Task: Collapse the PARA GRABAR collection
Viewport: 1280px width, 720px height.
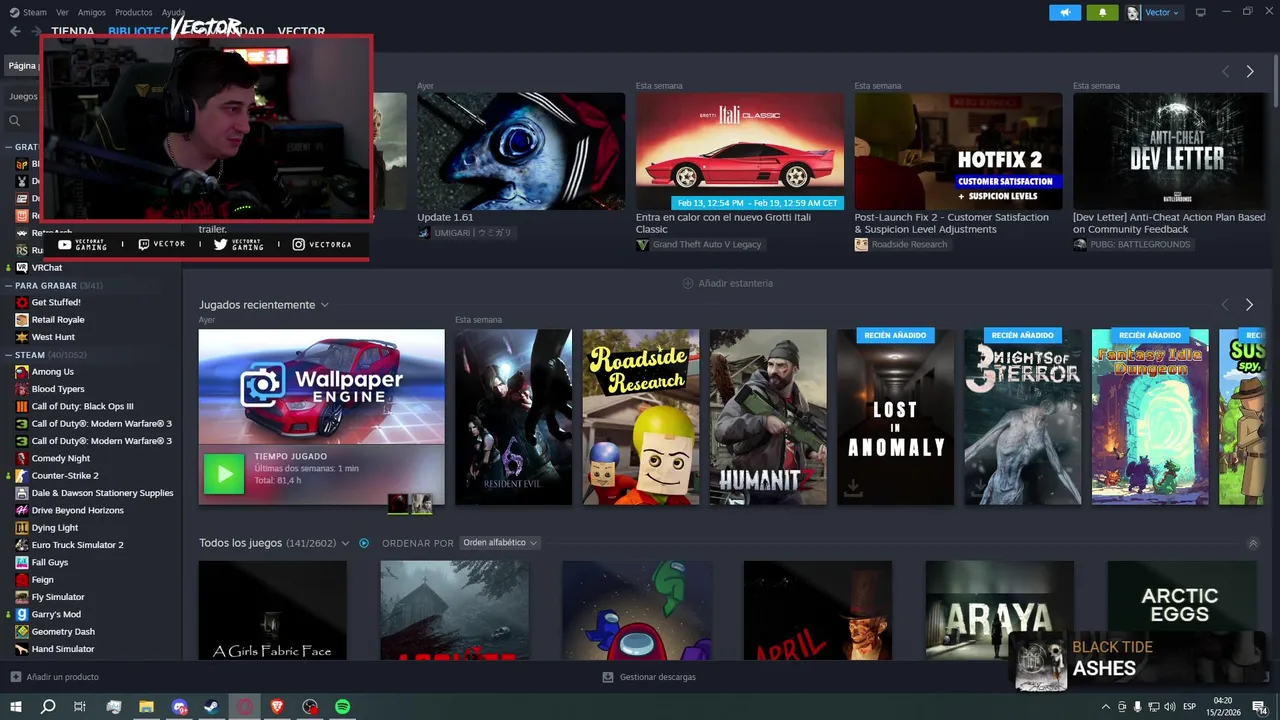Action: (8, 285)
